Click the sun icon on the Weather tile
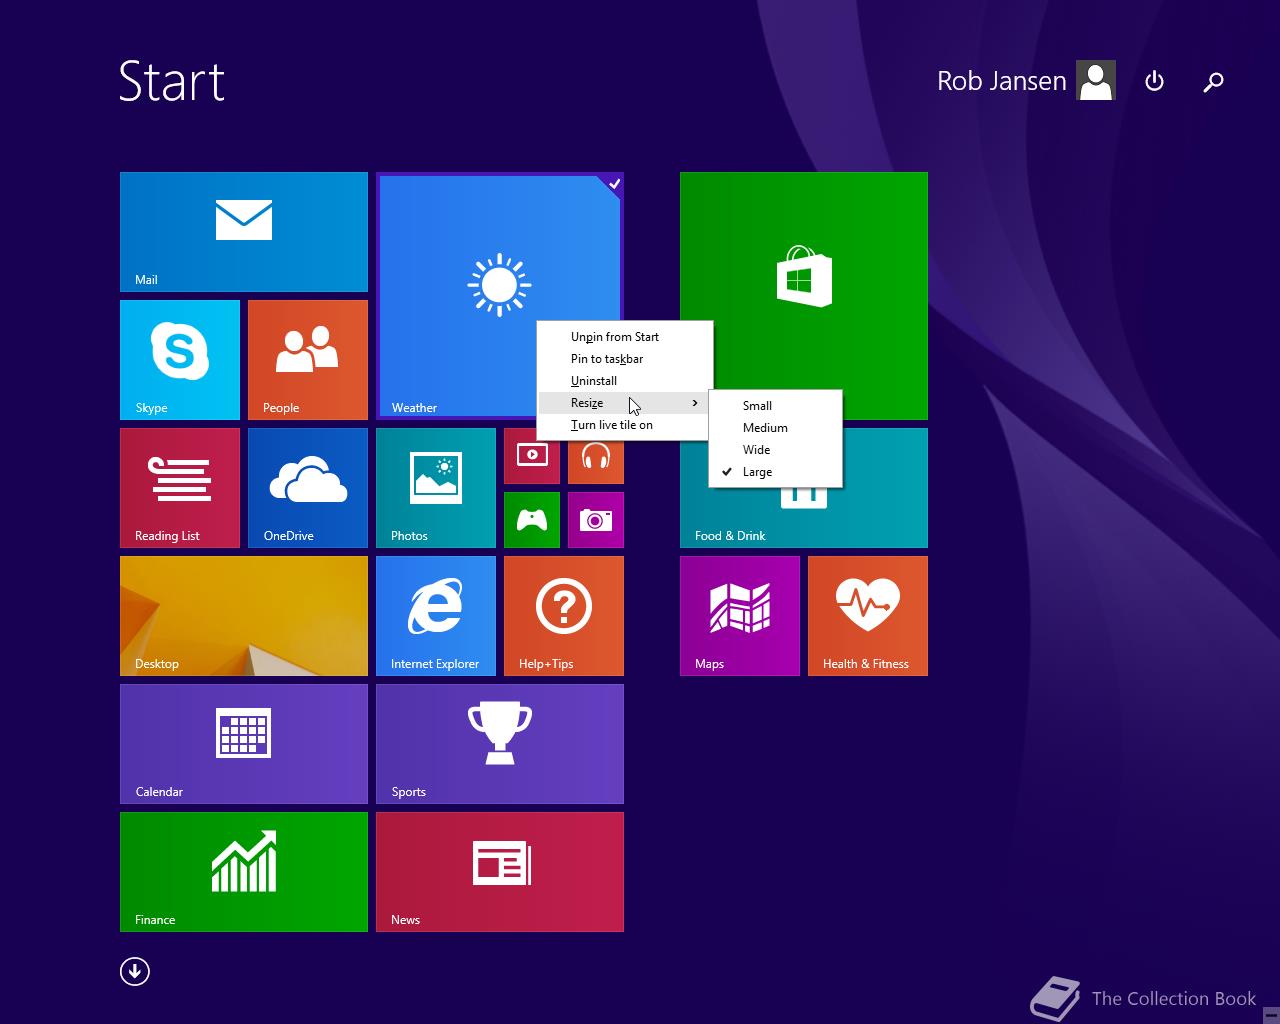The width and height of the screenshot is (1280, 1024). 499,285
